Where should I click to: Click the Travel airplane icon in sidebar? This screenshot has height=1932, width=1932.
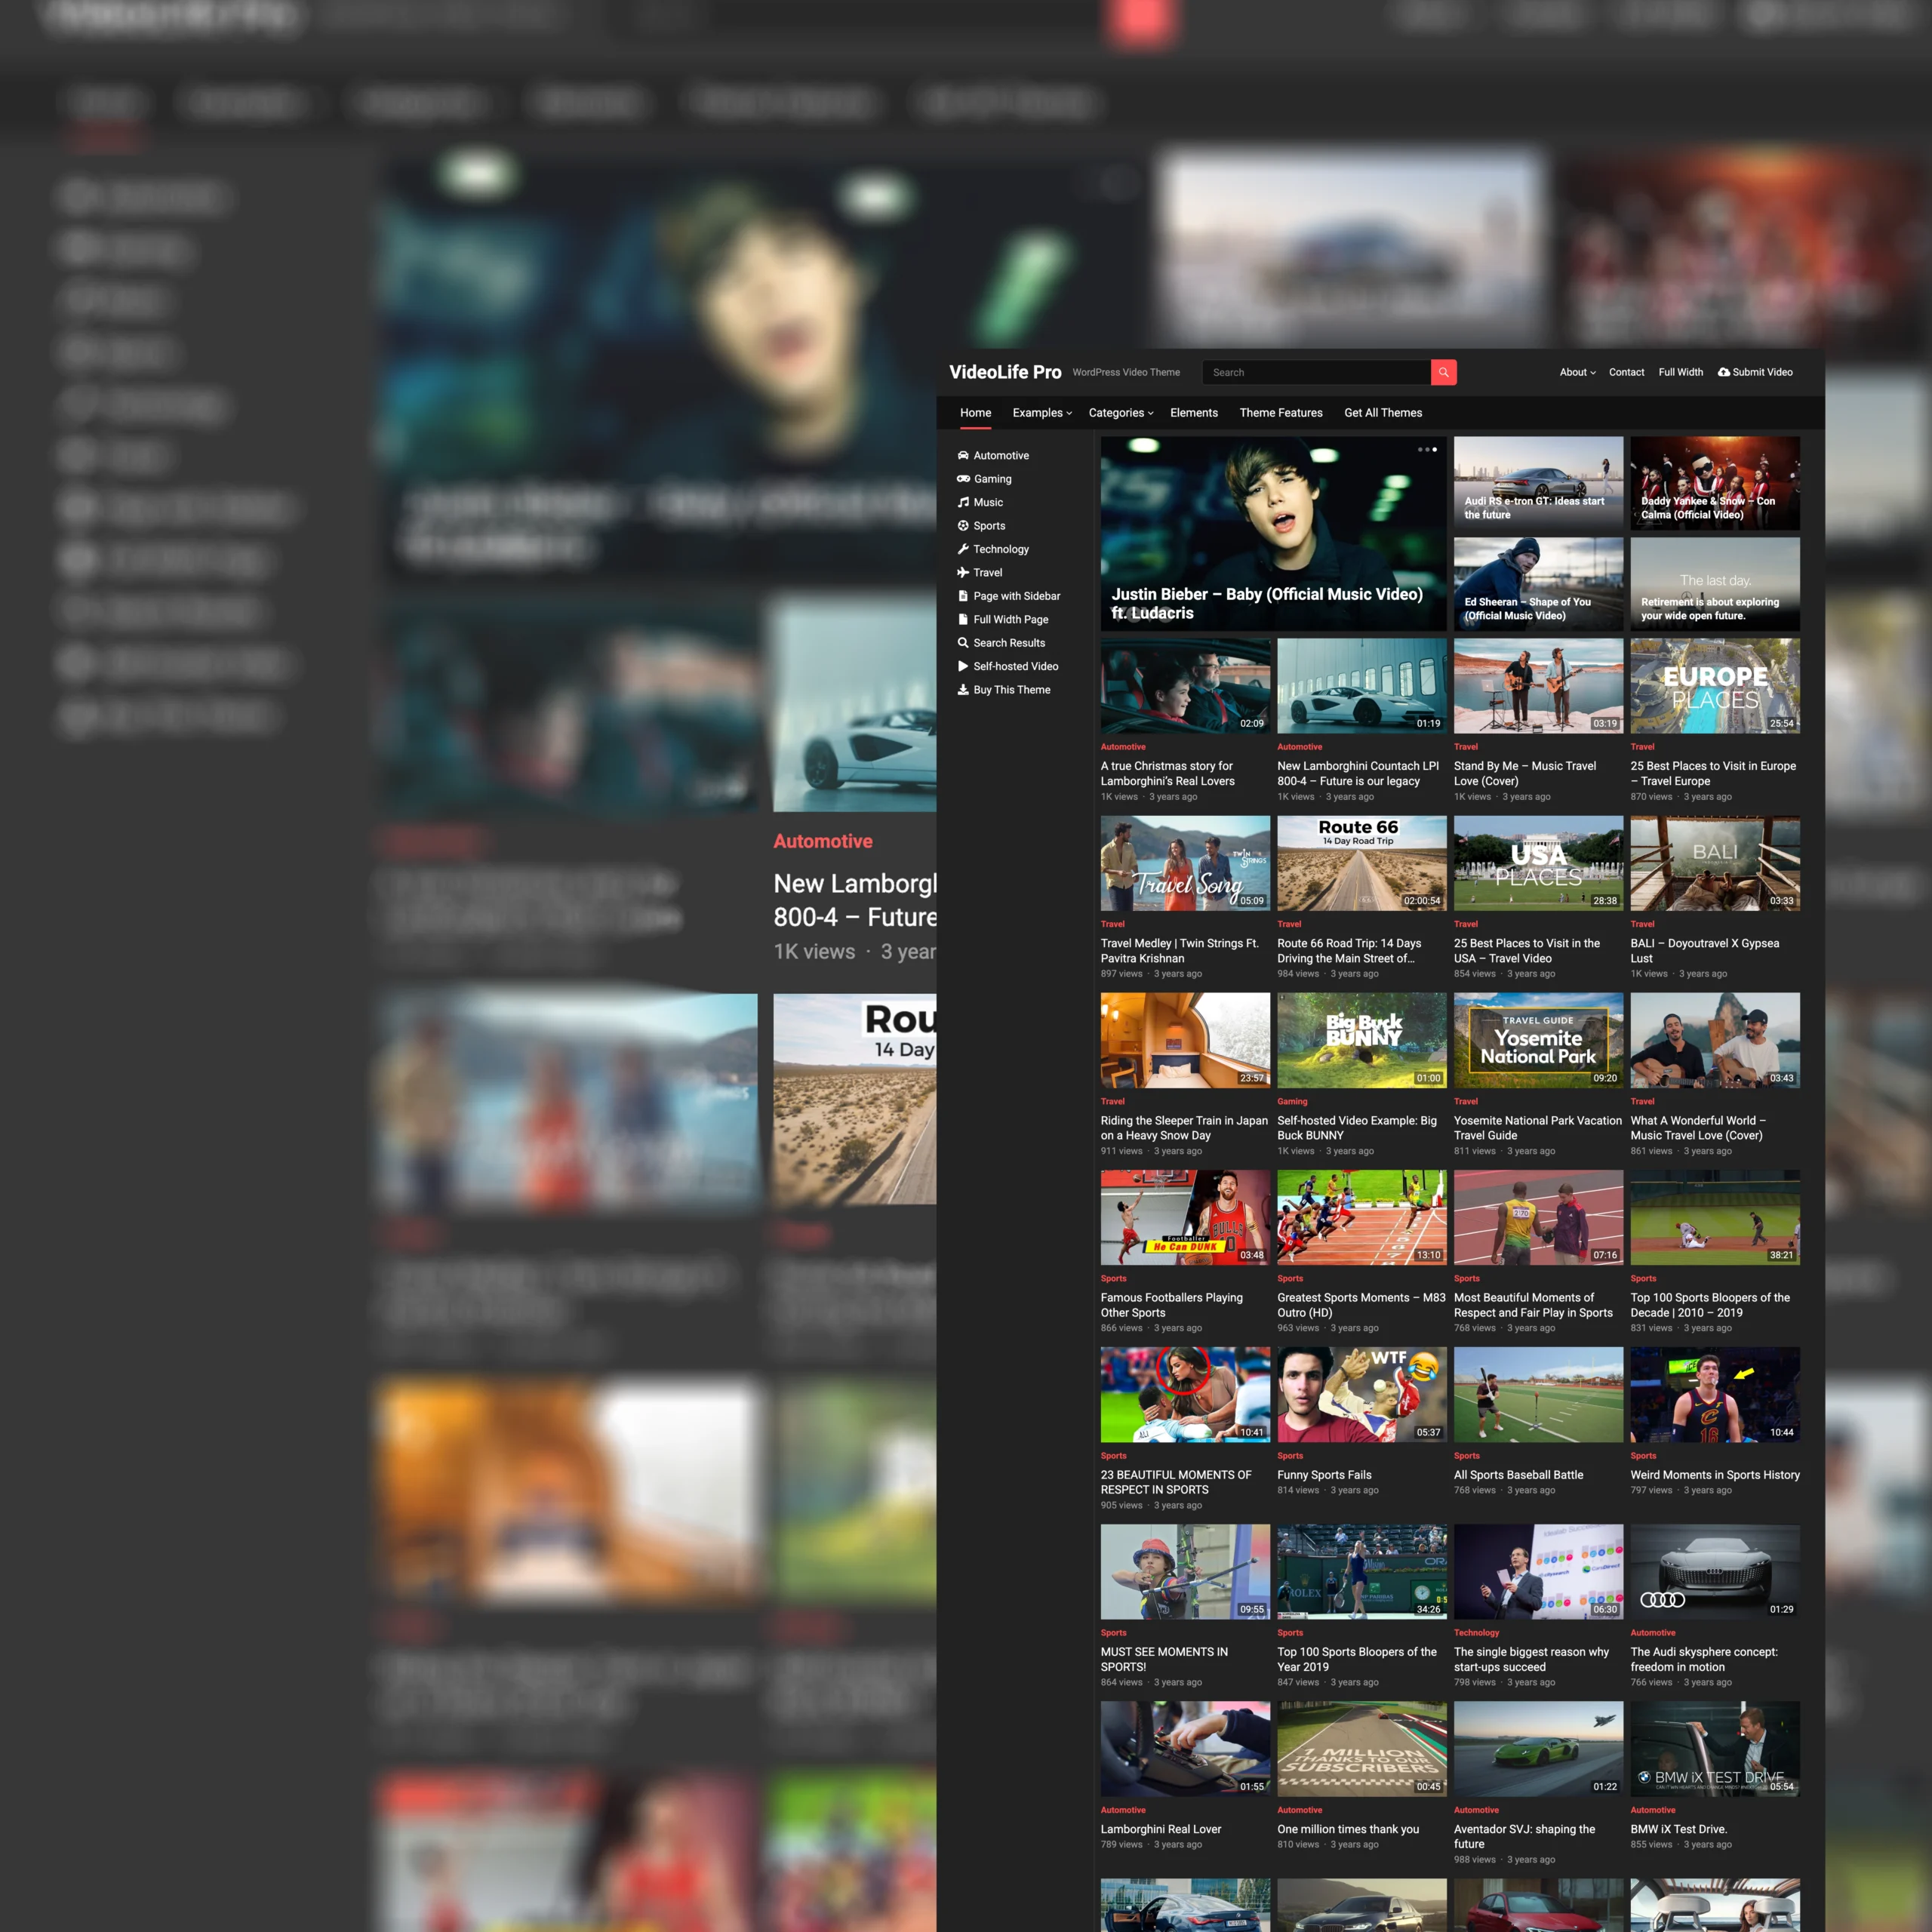(x=963, y=572)
